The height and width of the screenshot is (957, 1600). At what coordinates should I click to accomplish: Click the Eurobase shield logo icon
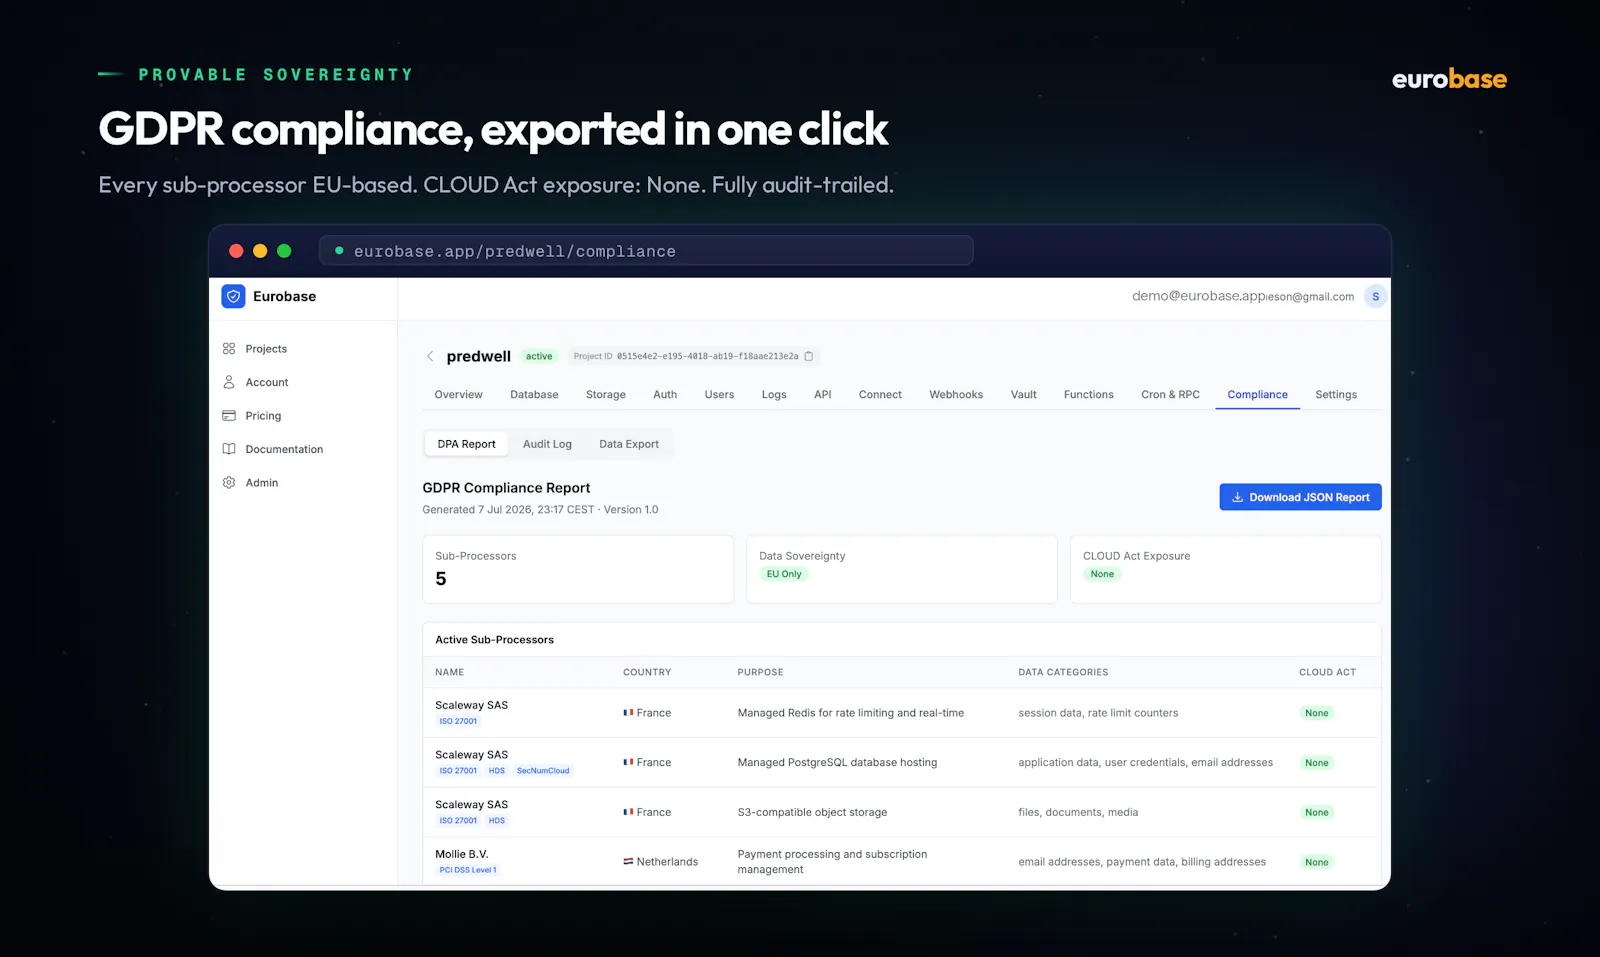pos(233,296)
